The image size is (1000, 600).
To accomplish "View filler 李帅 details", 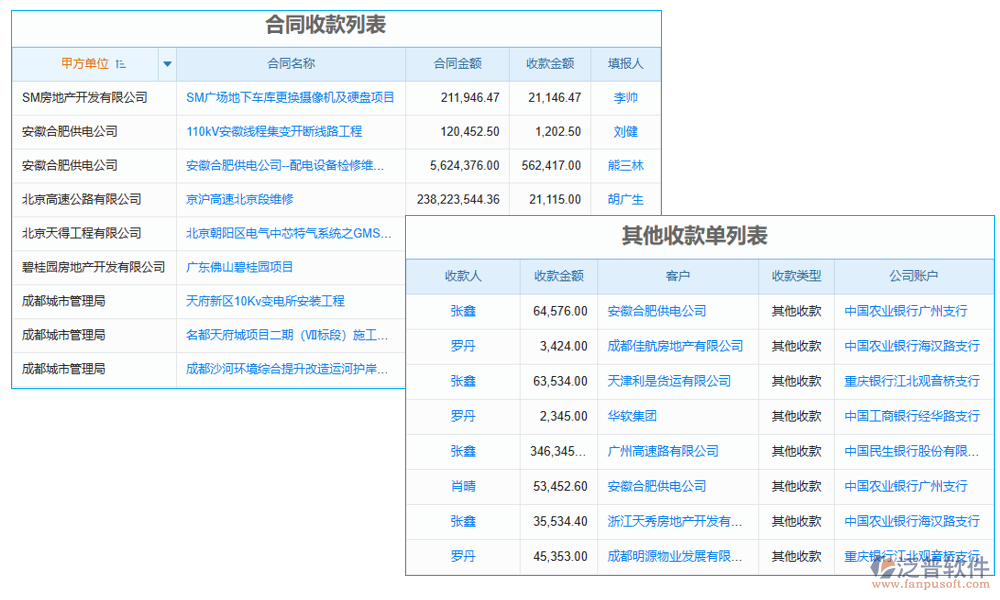I will 628,97.
